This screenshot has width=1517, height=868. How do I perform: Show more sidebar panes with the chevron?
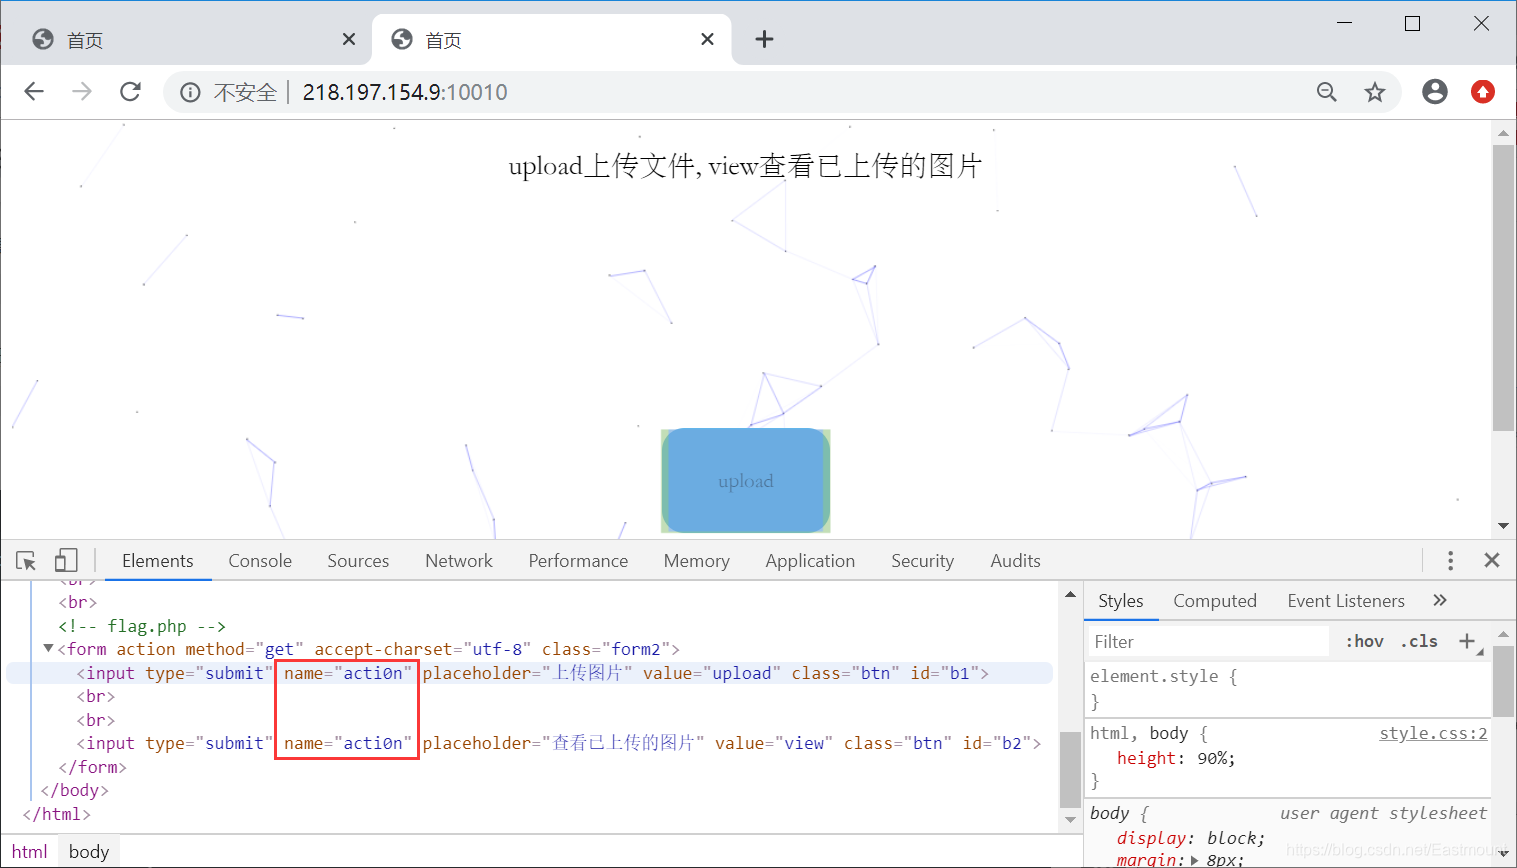(x=1440, y=601)
